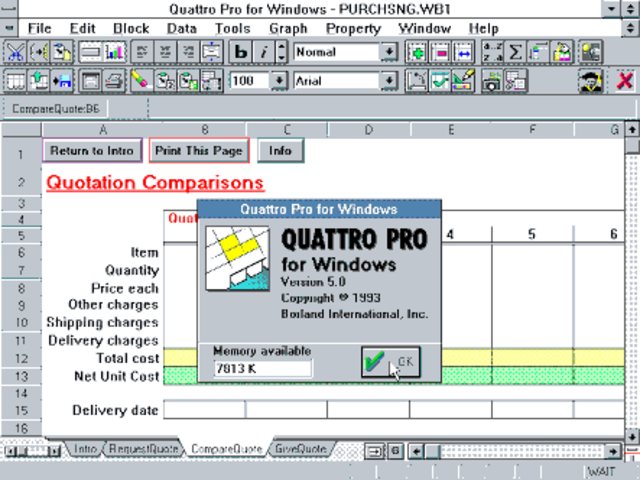Image resolution: width=640 pixels, height=480 pixels.
Task: Click the Return to Intro button
Action: click(x=92, y=151)
